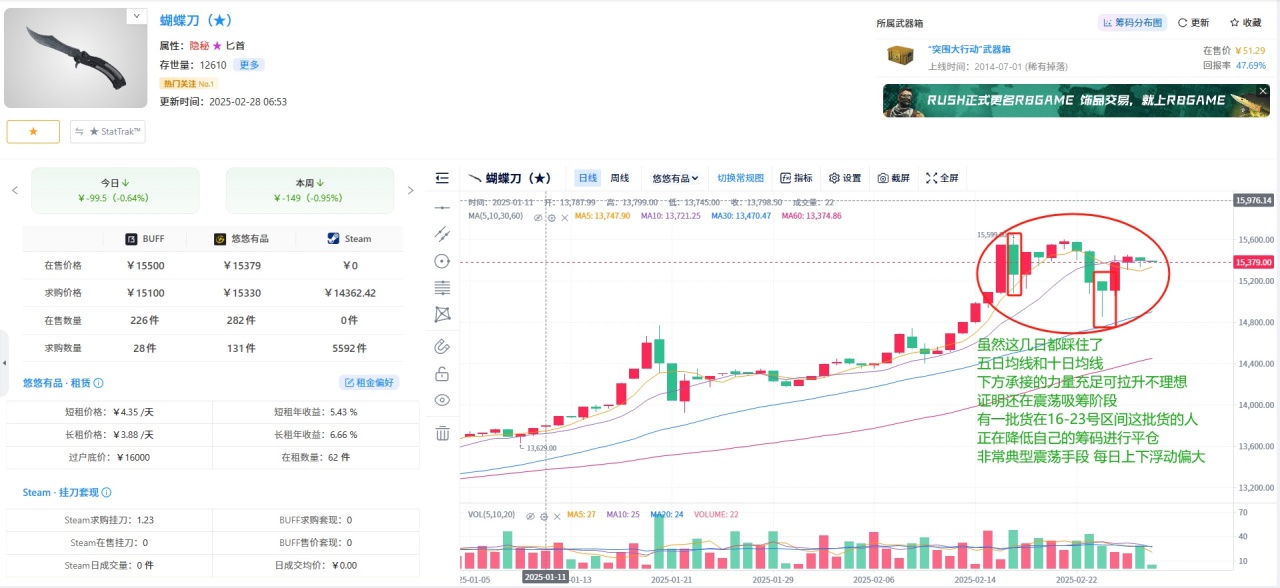Click the 回报率 47.69% value
1280x588 pixels.
click(1250, 65)
